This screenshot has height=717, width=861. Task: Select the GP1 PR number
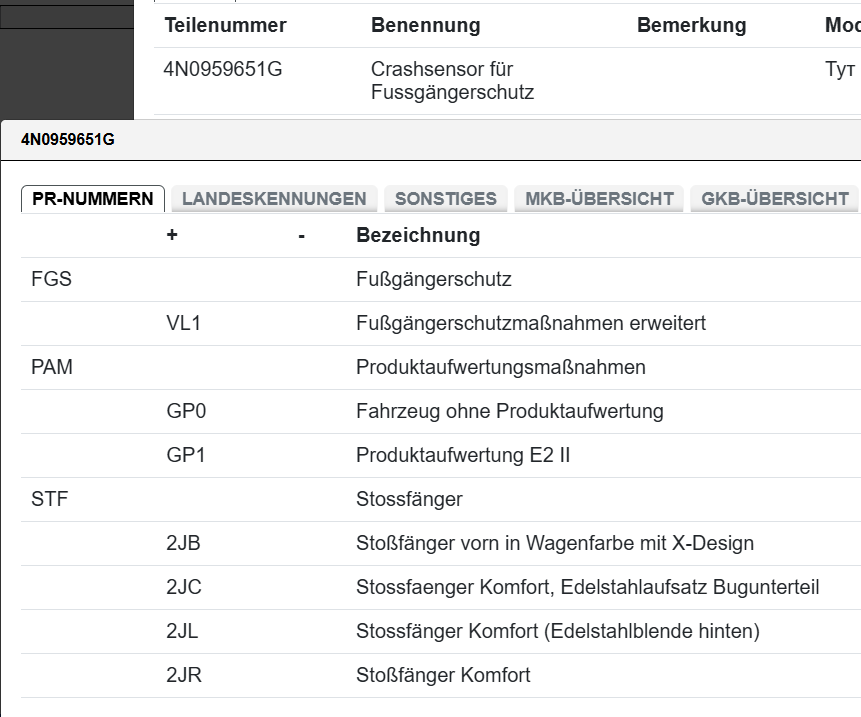pos(186,456)
